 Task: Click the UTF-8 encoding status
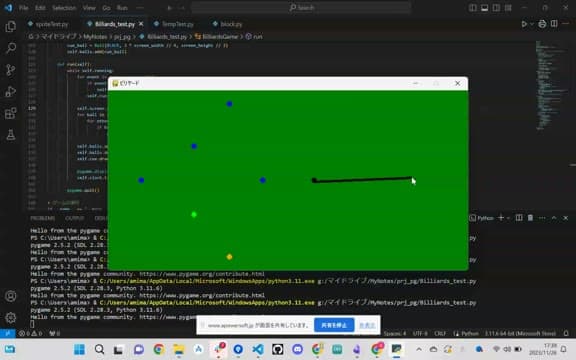[420, 334]
